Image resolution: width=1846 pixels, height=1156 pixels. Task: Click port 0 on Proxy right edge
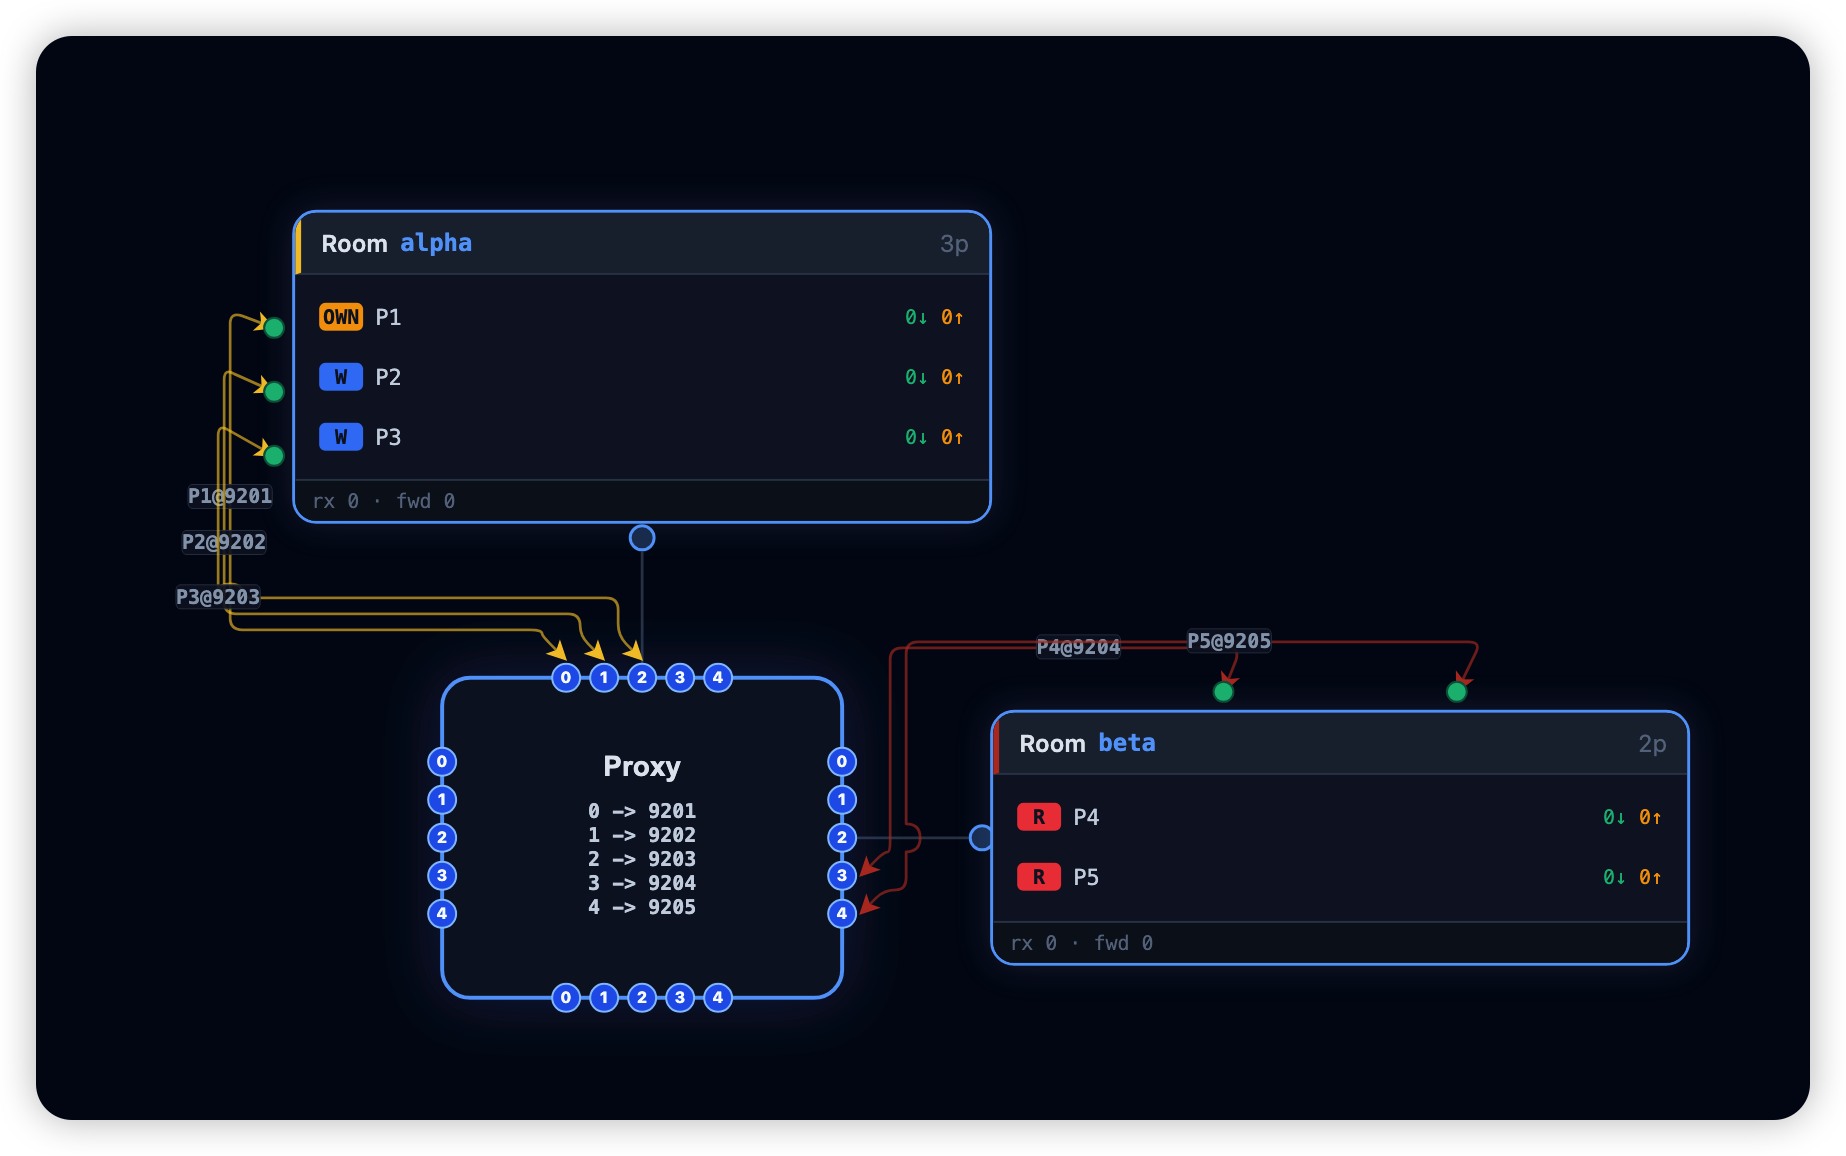tap(842, 762)
